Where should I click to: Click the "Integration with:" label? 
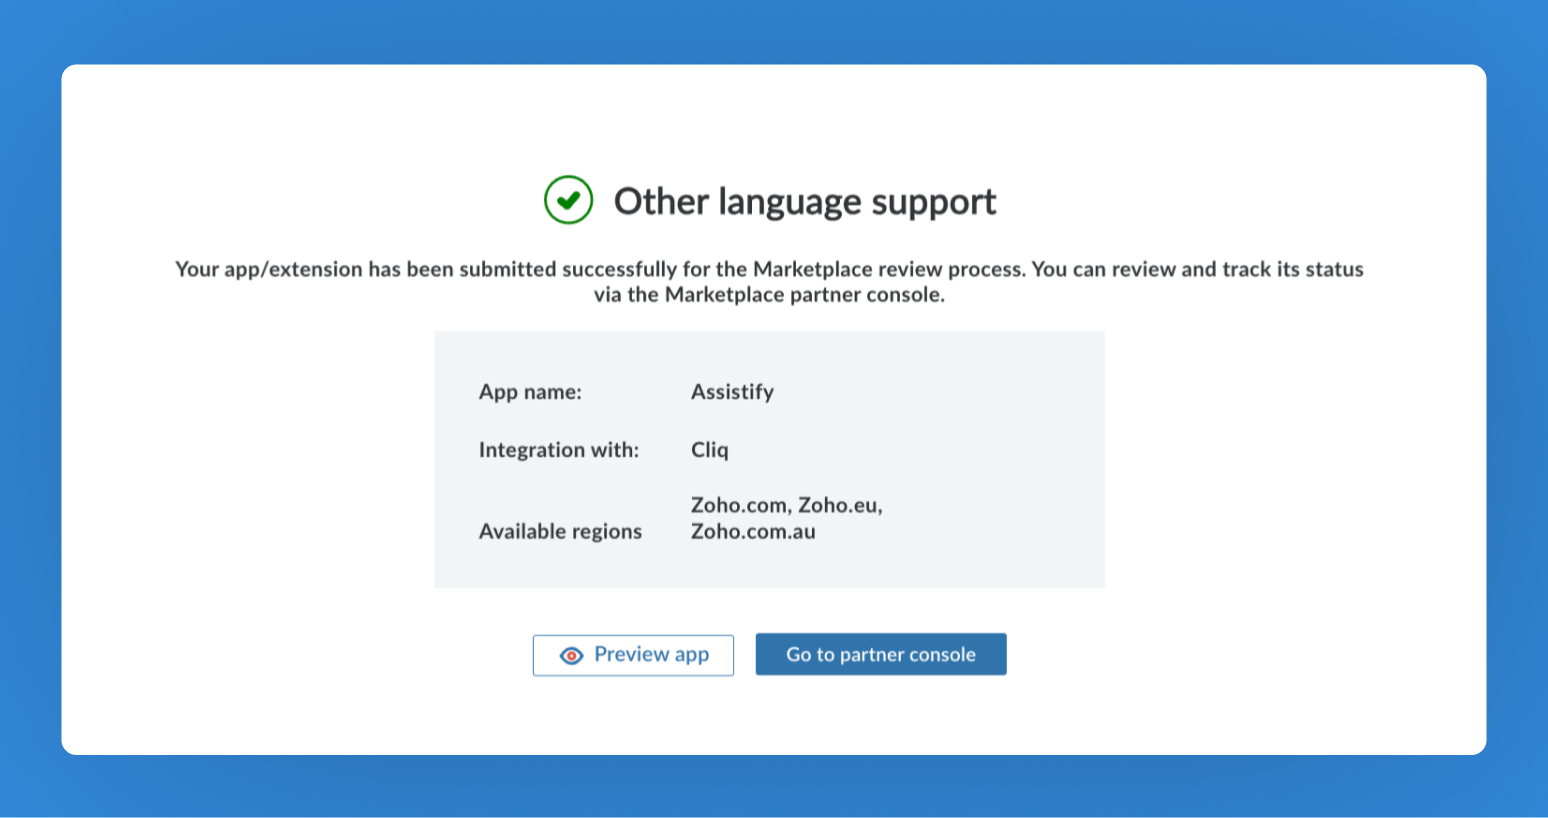tap(558, 450)
